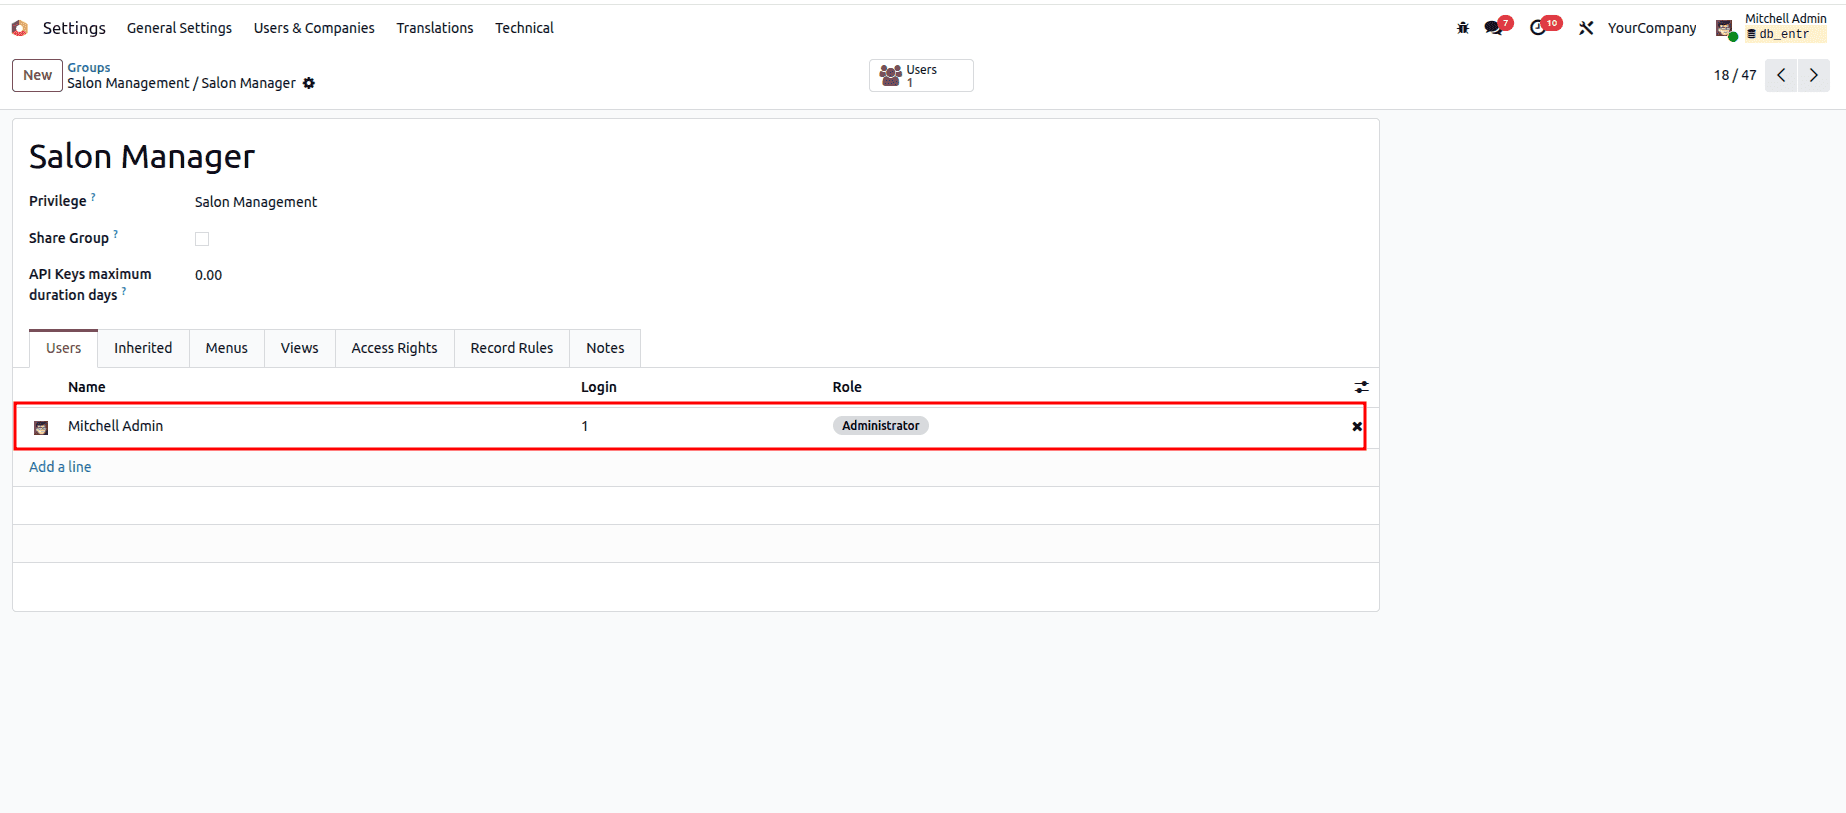Remove Mitchell Admin row with the x icon
The height and width of the screenshot is (813, 1846).
pos(1357,426)
